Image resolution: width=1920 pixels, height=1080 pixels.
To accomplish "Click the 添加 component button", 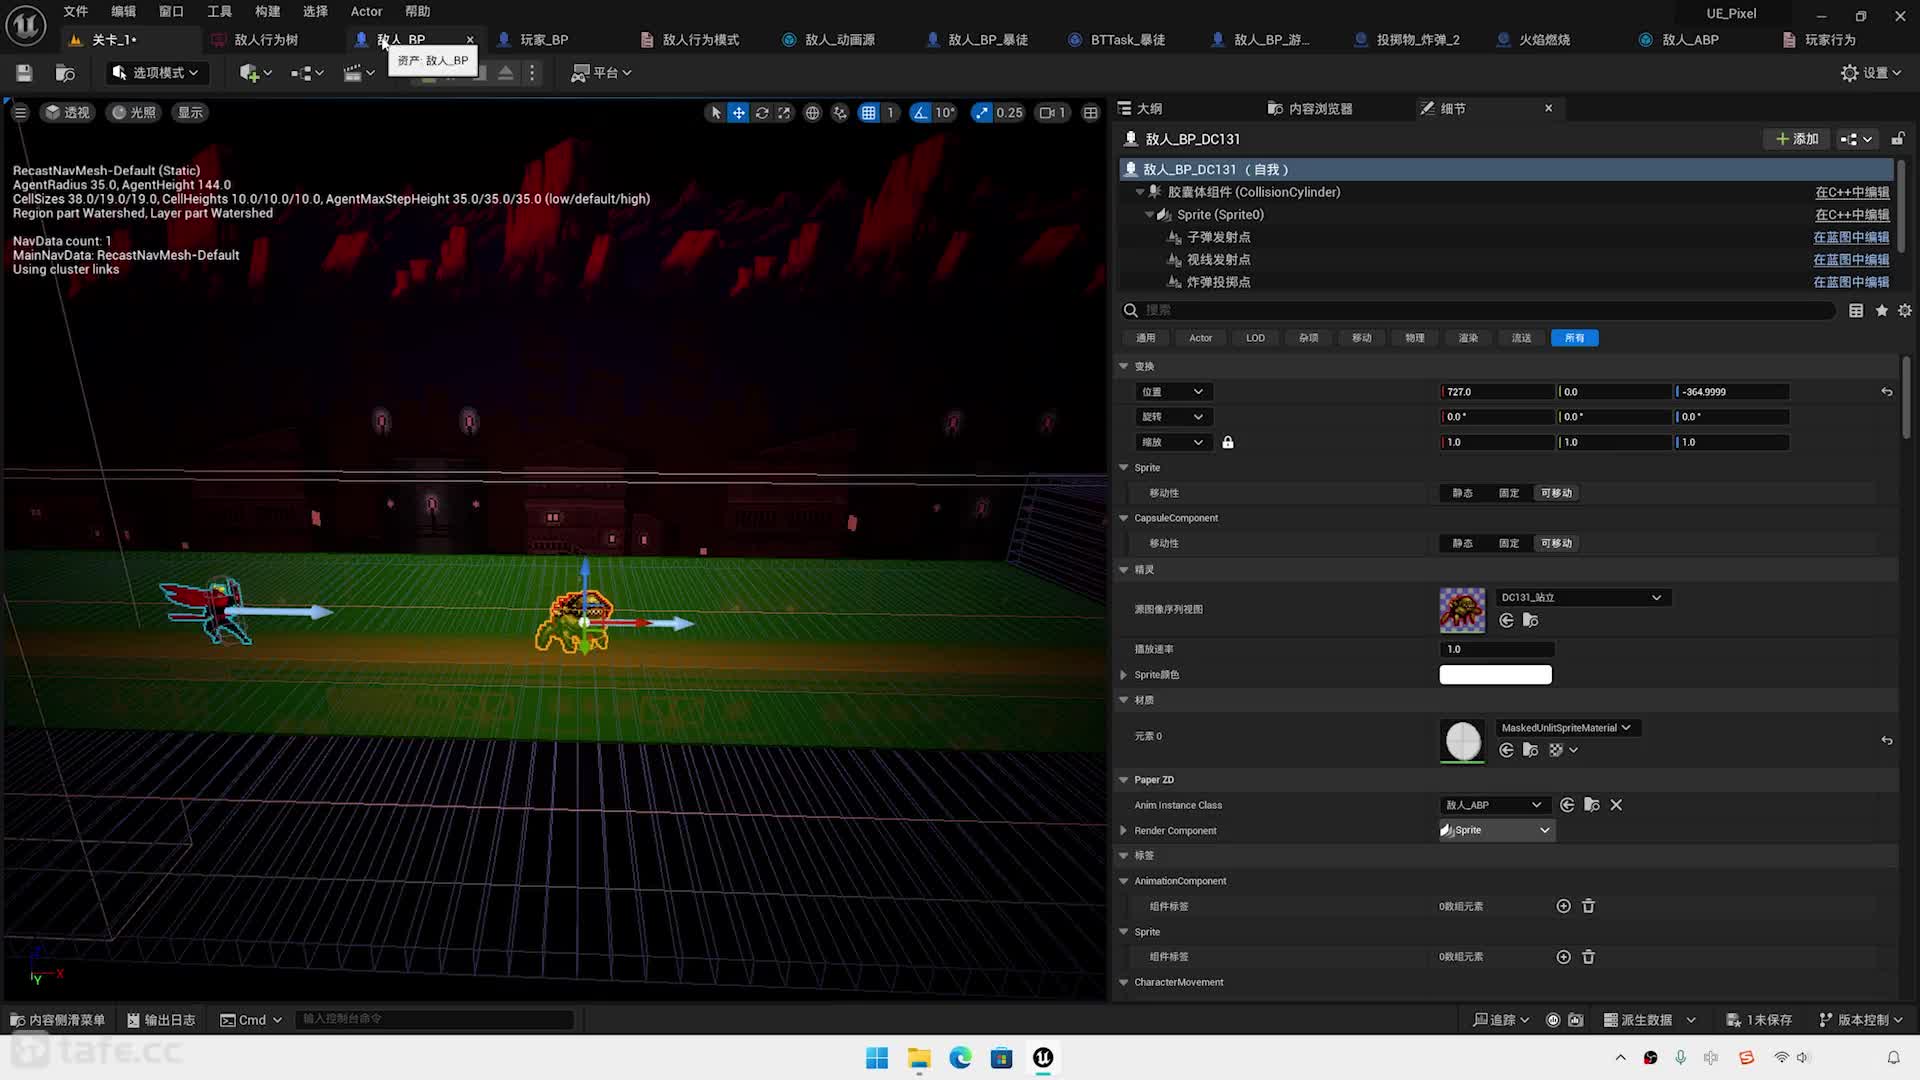I will (x=1797, y=139).
